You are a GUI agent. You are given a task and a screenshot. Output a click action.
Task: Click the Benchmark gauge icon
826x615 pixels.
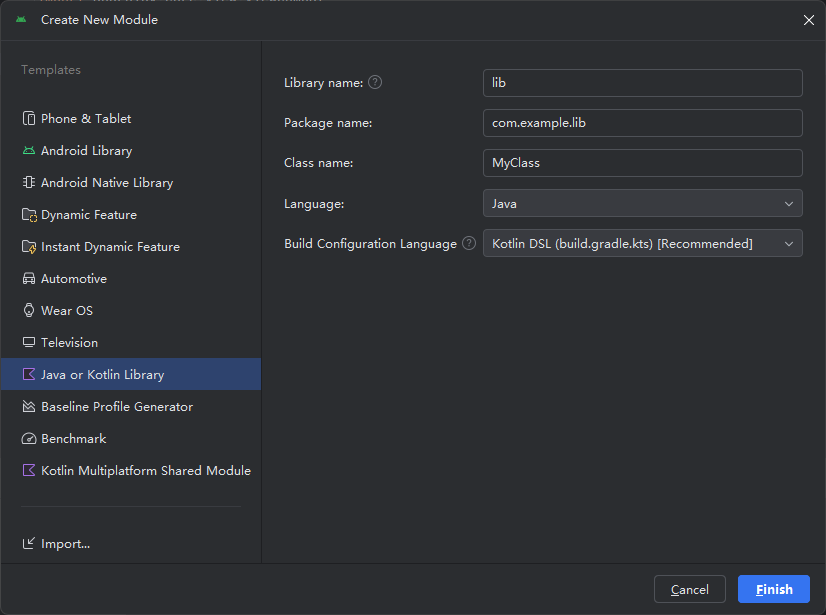(29, 439)
